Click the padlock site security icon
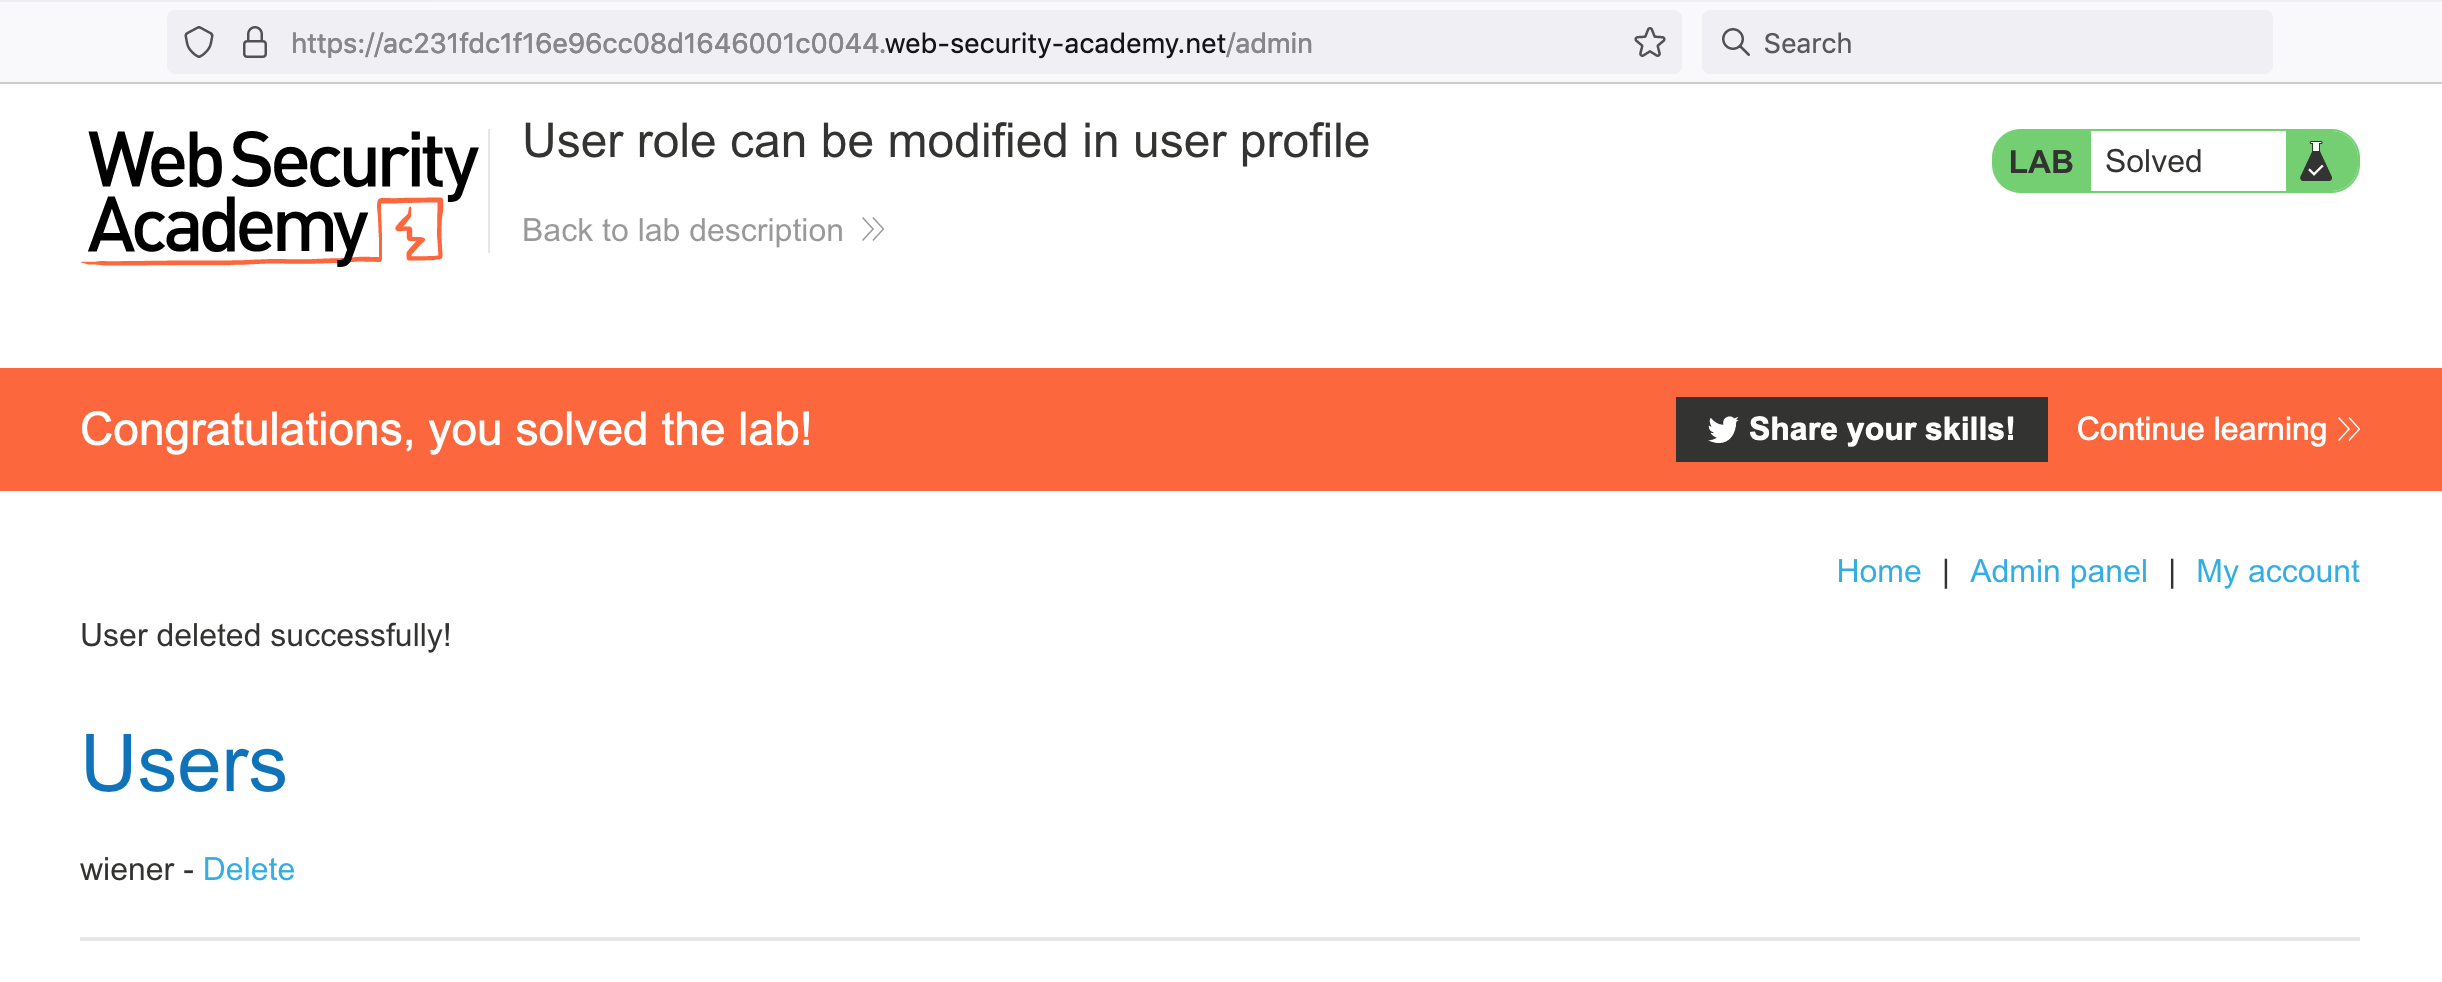 tap(255, 43)
